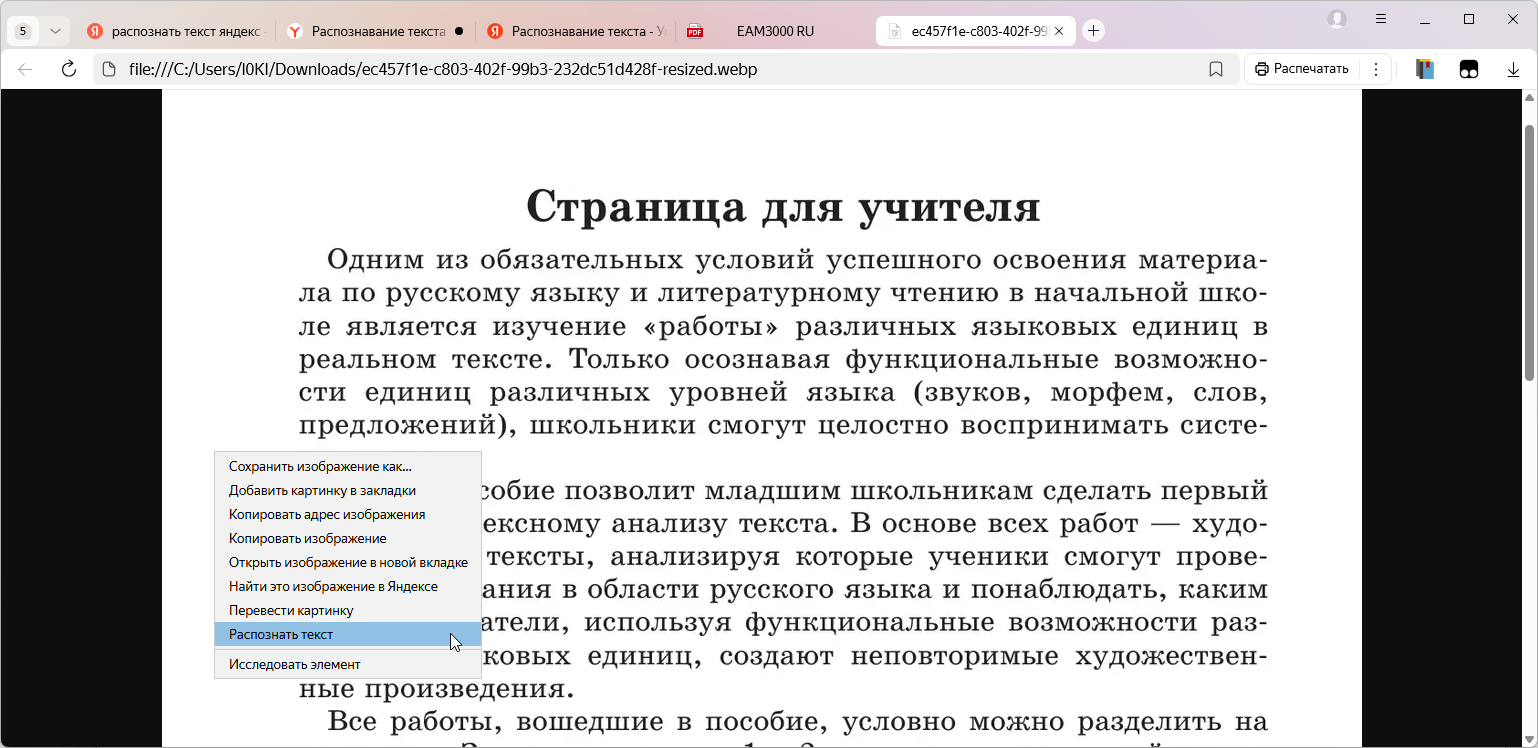
Task: Click the round black extension icon
Action: click(x=1468, y=68)
